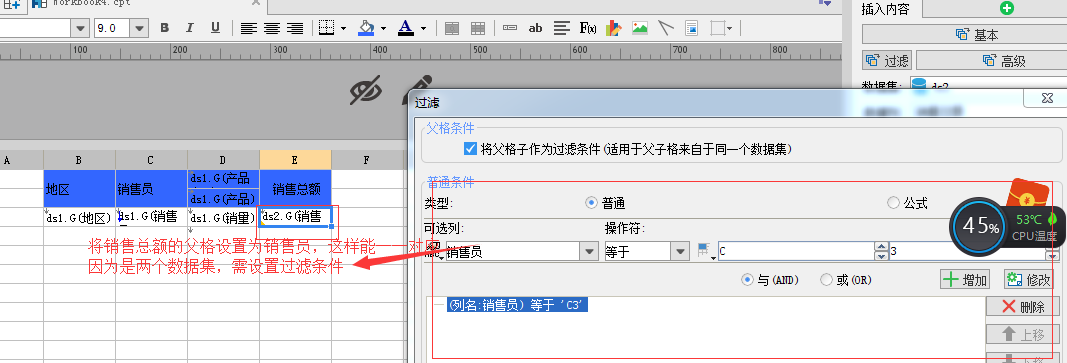1067x363 pixels.
Task: Click the green plus insert icon
Action: (x=1007, y=8)
